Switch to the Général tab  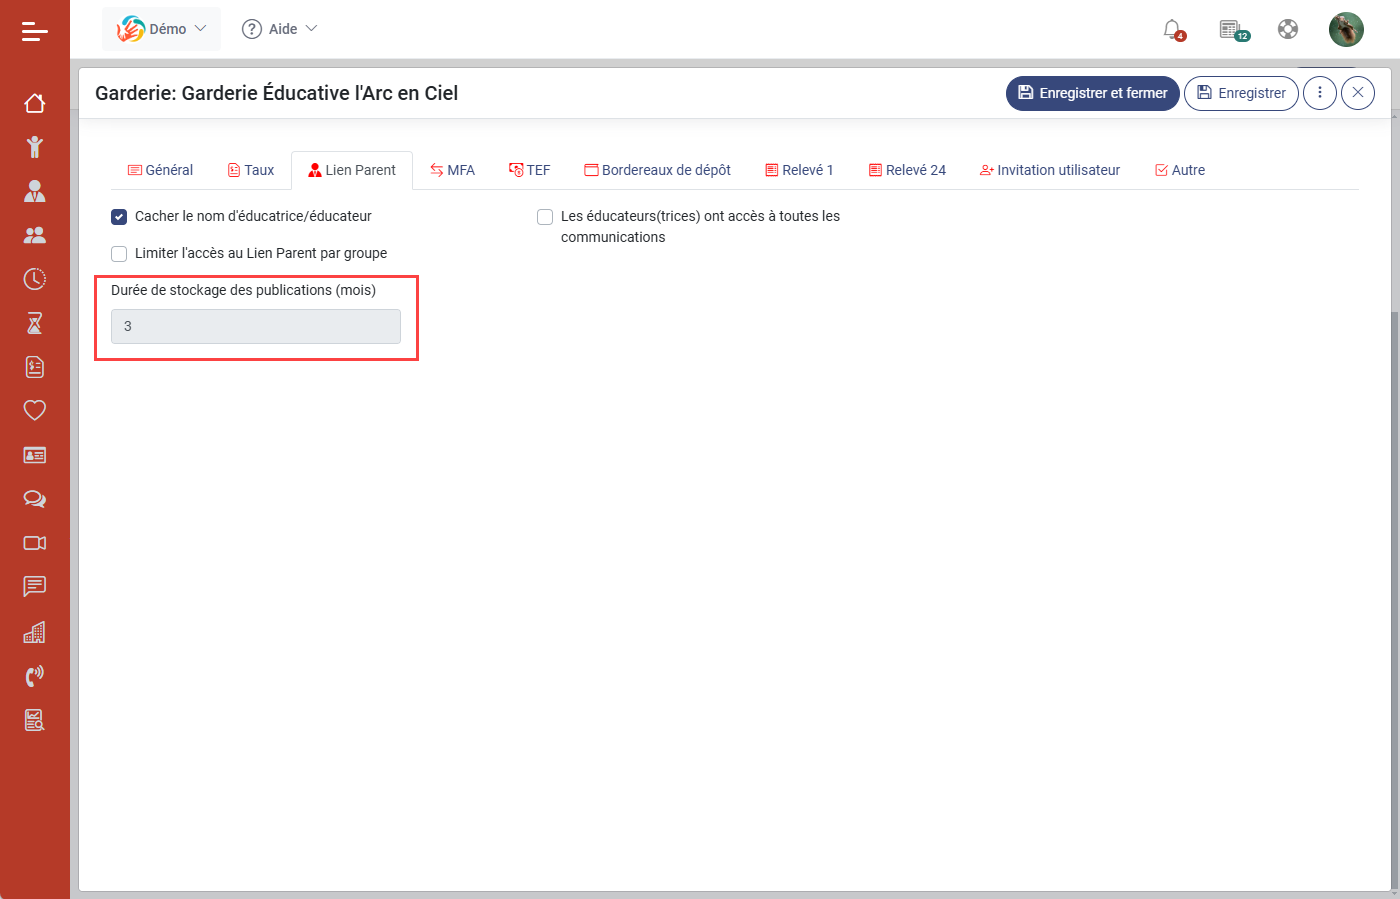click(160, 170)
